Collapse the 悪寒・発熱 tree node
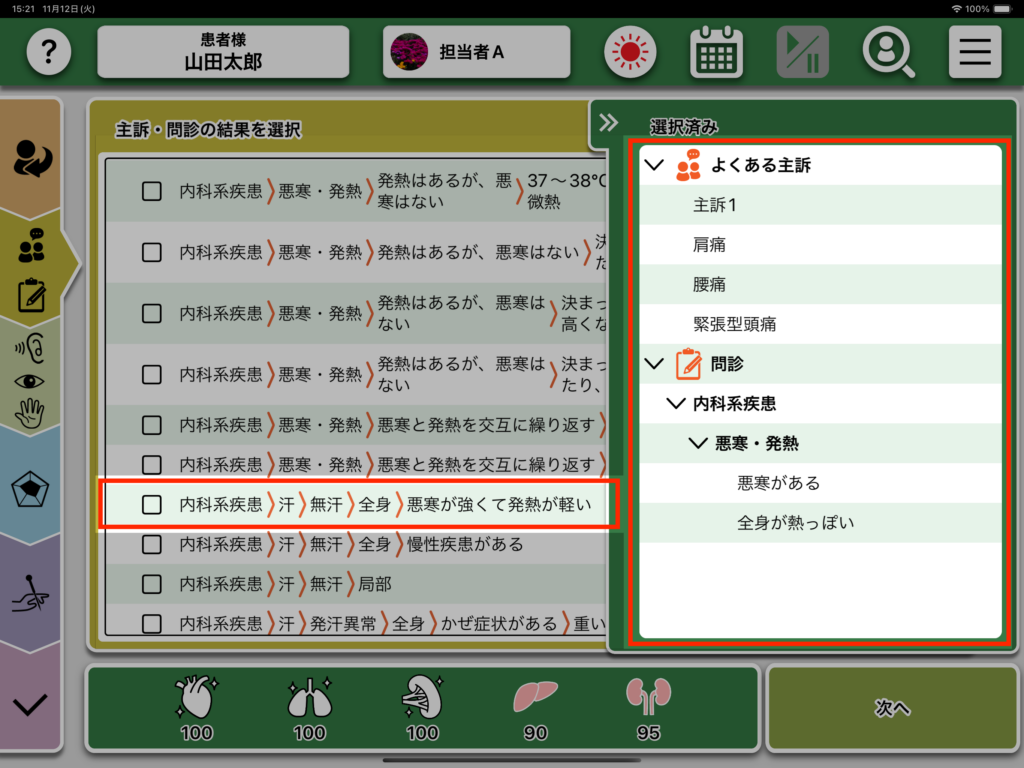Image resolution: width=1024 pixels, height=768 pixels. pos(699,444)
